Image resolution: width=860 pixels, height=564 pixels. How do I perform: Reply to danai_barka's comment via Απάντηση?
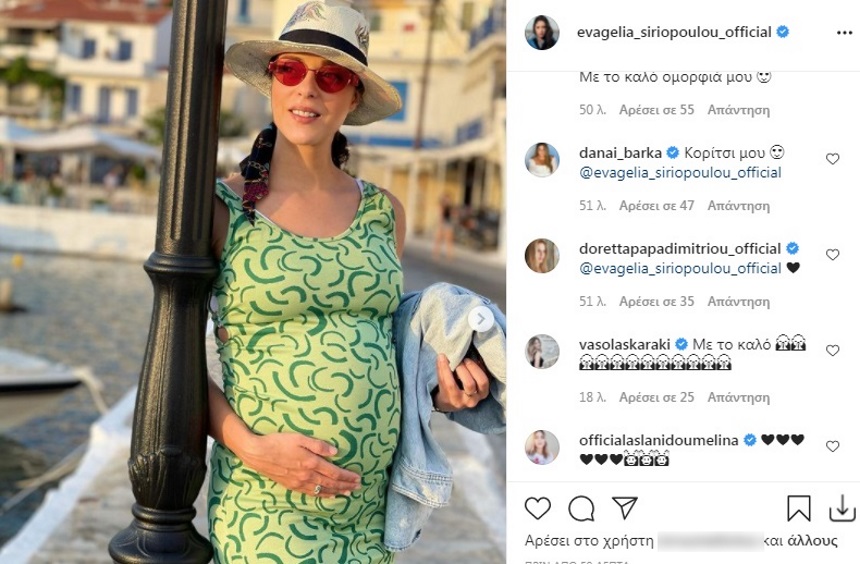coord(738,206)
